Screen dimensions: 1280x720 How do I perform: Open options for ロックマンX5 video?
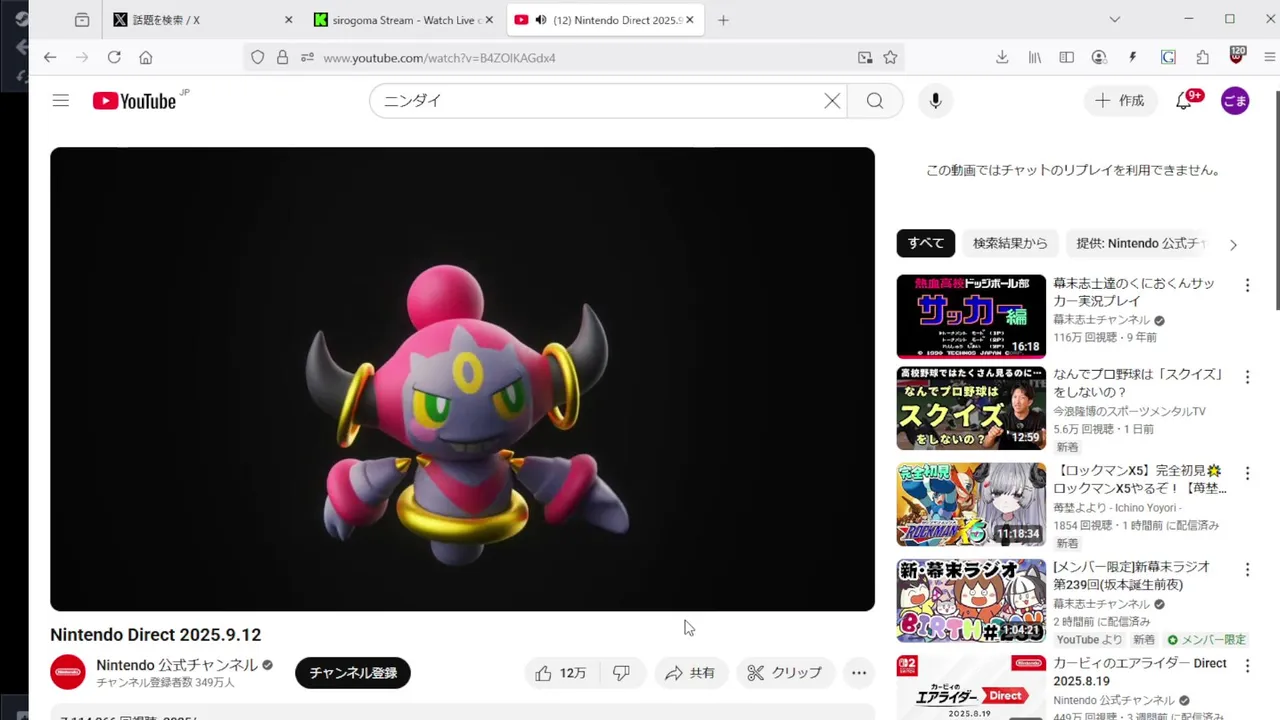[x=1247, y=472]
